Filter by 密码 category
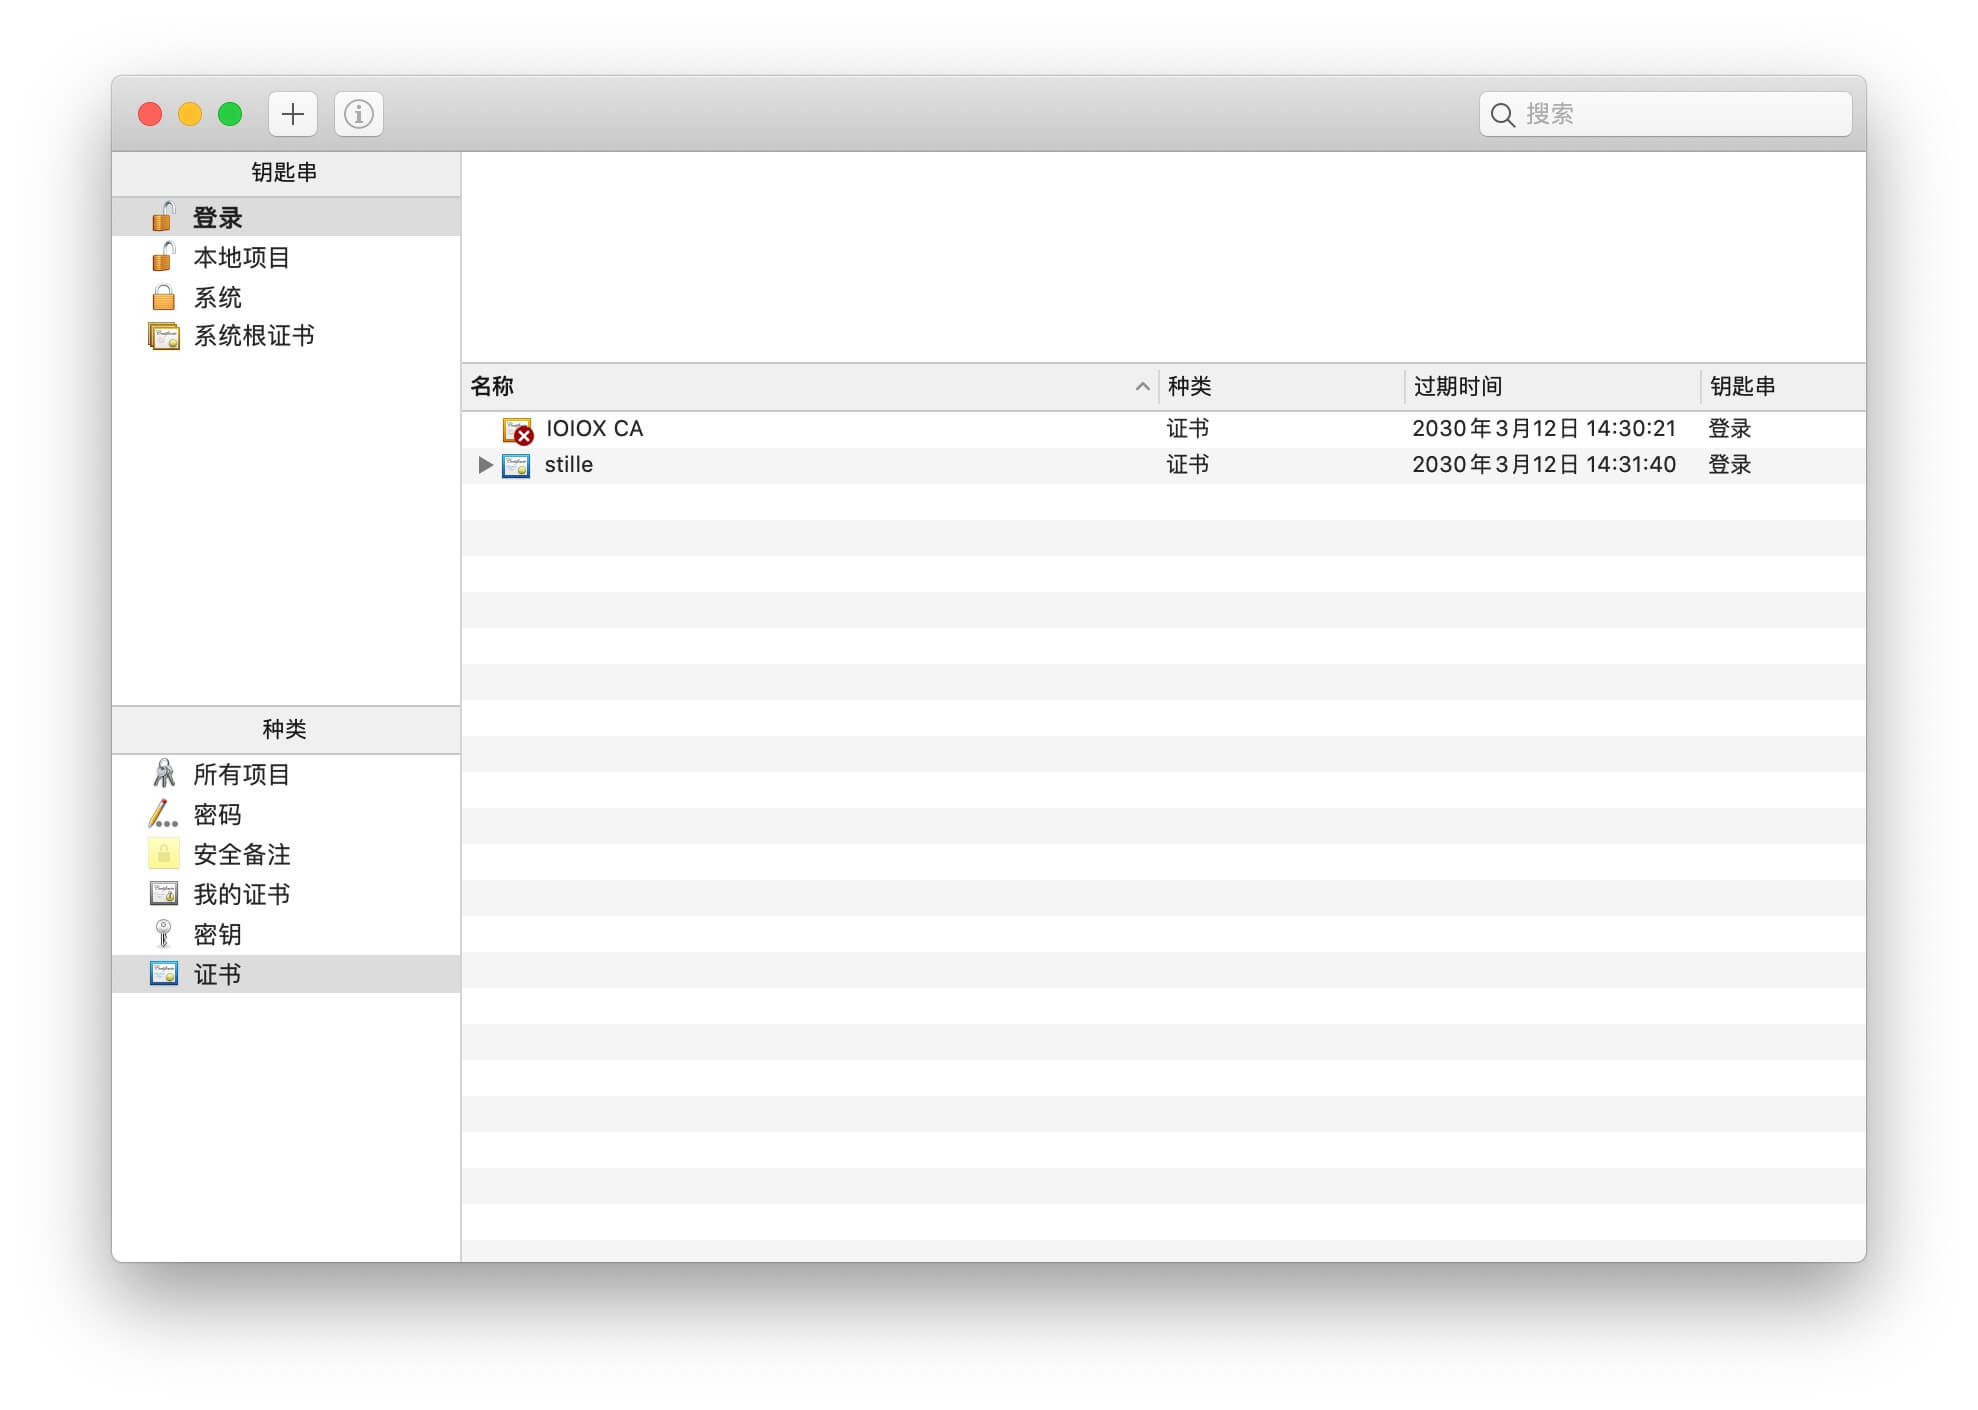Viewport: 1978px width, 1410px height. click(x=217, y=814)
